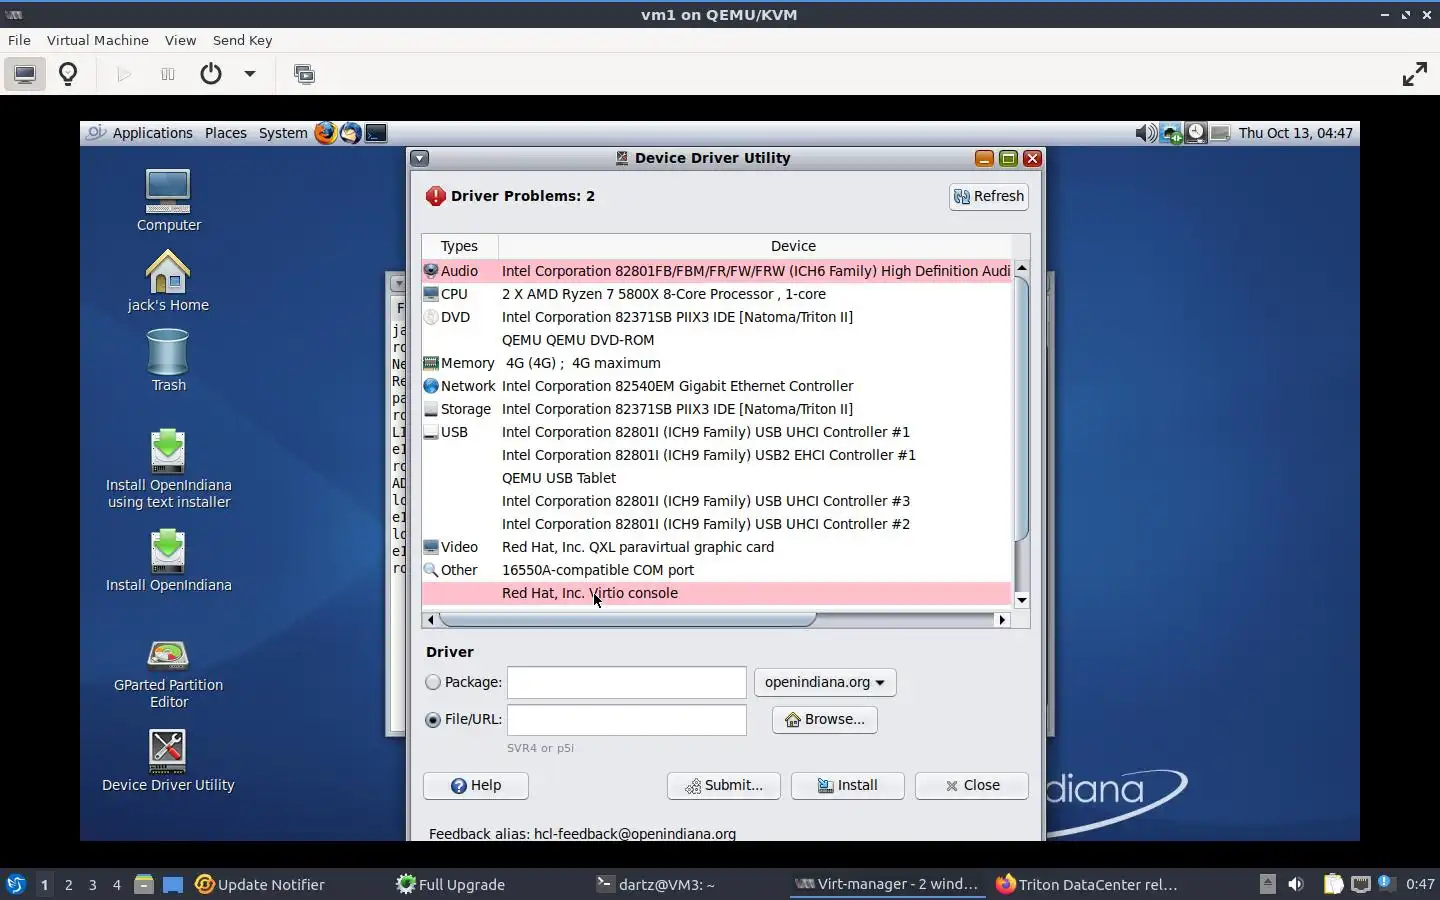Refresh the device driver list
This screenshot has height=900, width=1440.
point(988,196)
